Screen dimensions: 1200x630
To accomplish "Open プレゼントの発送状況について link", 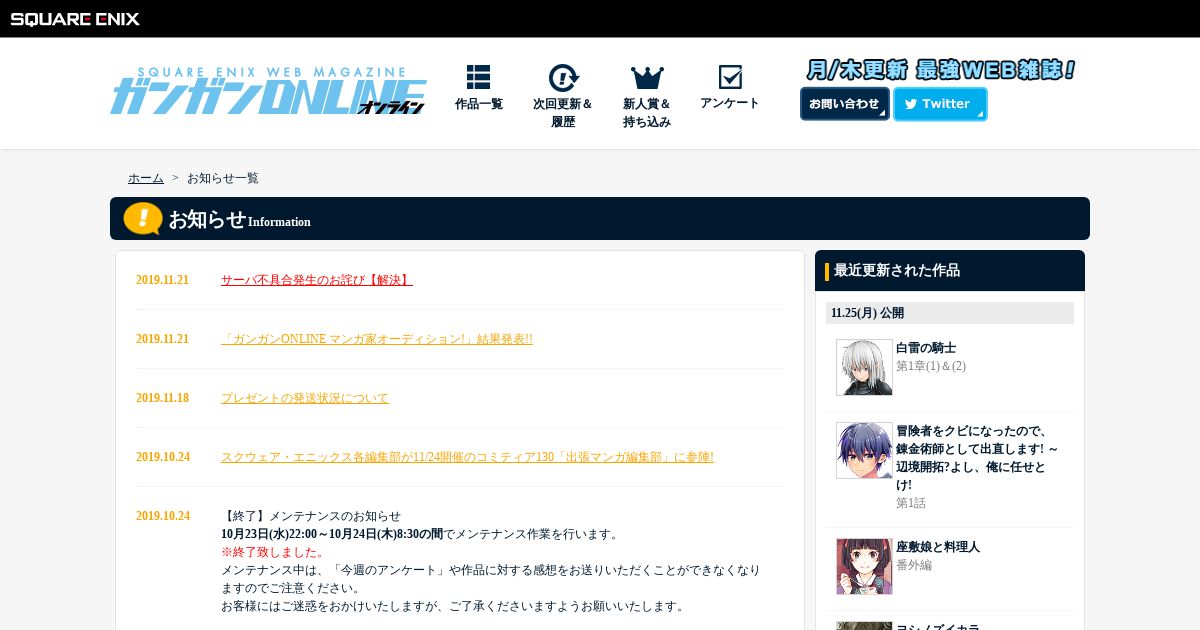I will tap(305, 398).
